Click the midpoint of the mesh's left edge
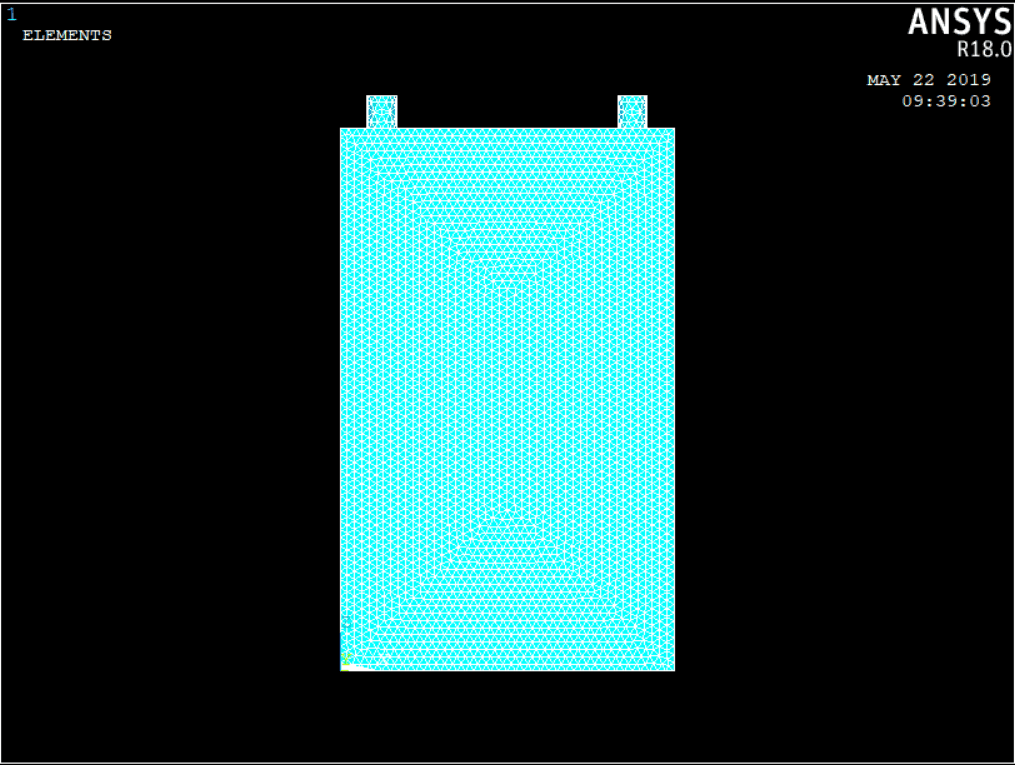This screenshot has width=1015, height=765. coord(342,399)
